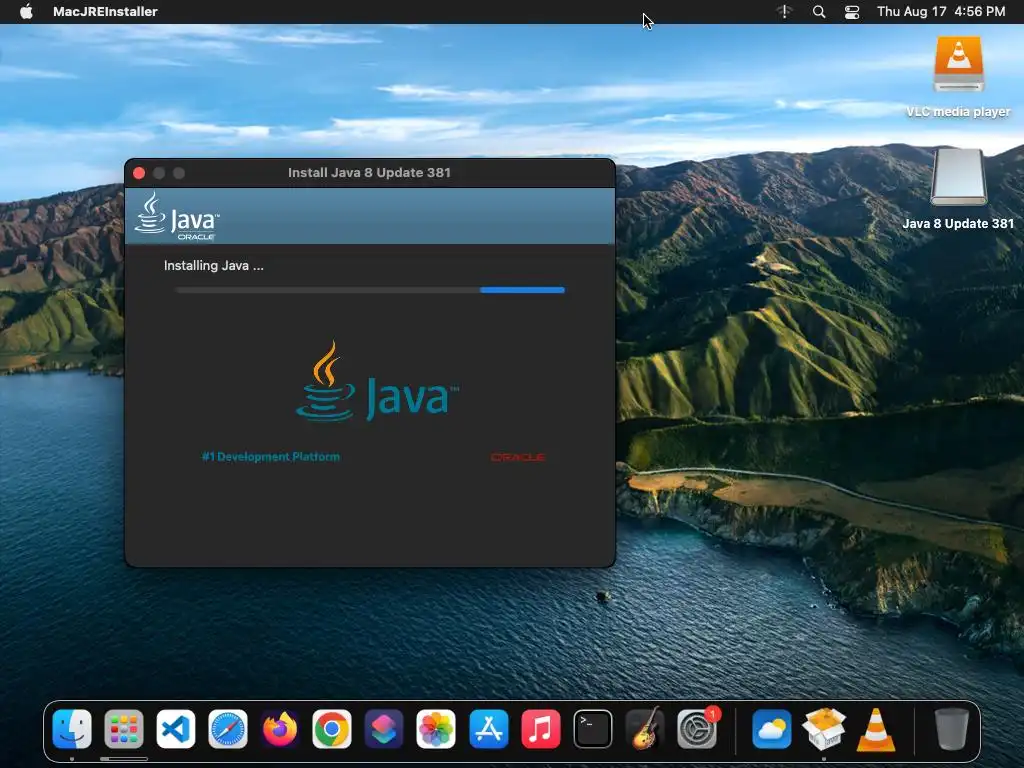Click '#1 Development Platform' text
This screenshot has width=1024, height=768.
(x=271, y=456)
